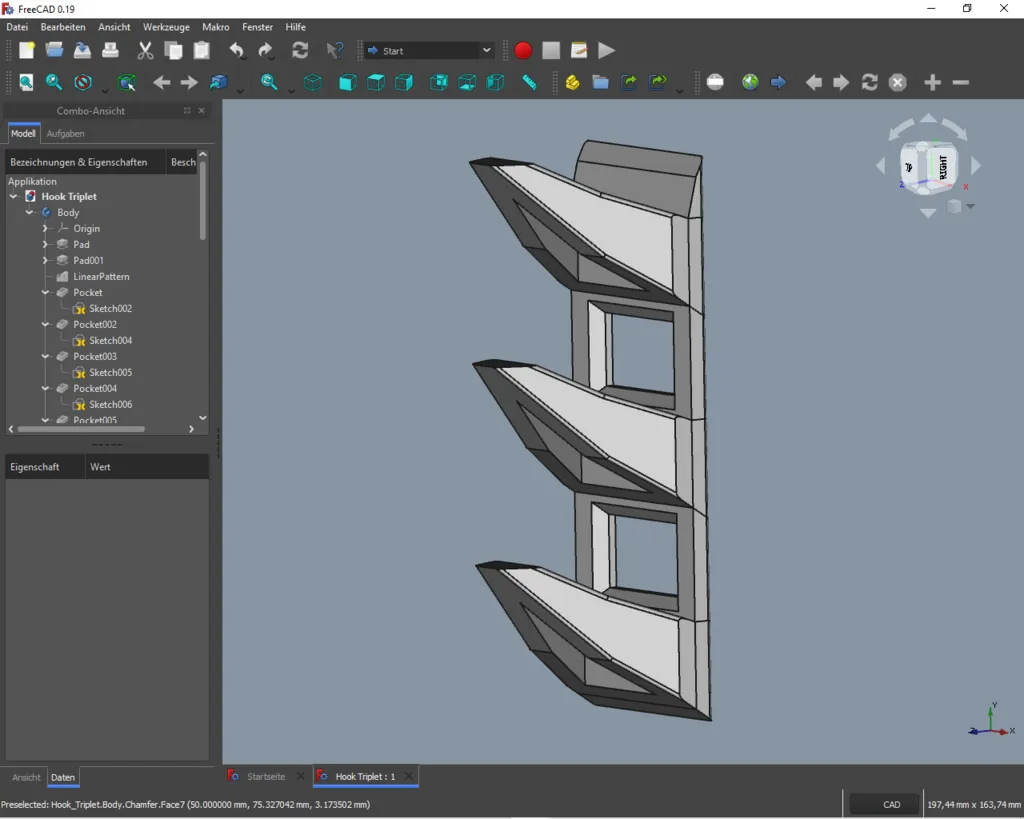This screenshot has width=1024, height=819.
Task: Click the scissors Cut icon
Action: (145, 50)
